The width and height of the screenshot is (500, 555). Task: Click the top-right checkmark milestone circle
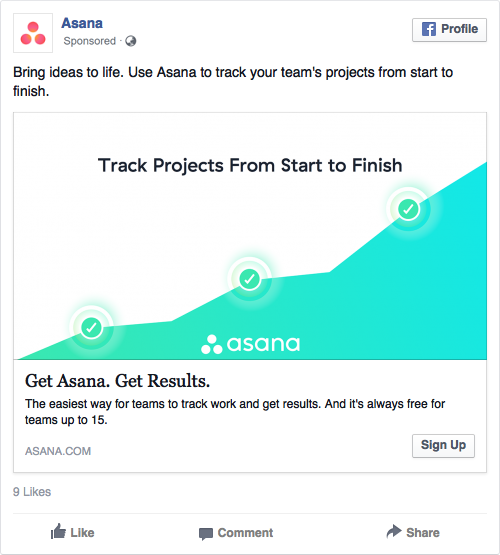[x=409, y=209]
